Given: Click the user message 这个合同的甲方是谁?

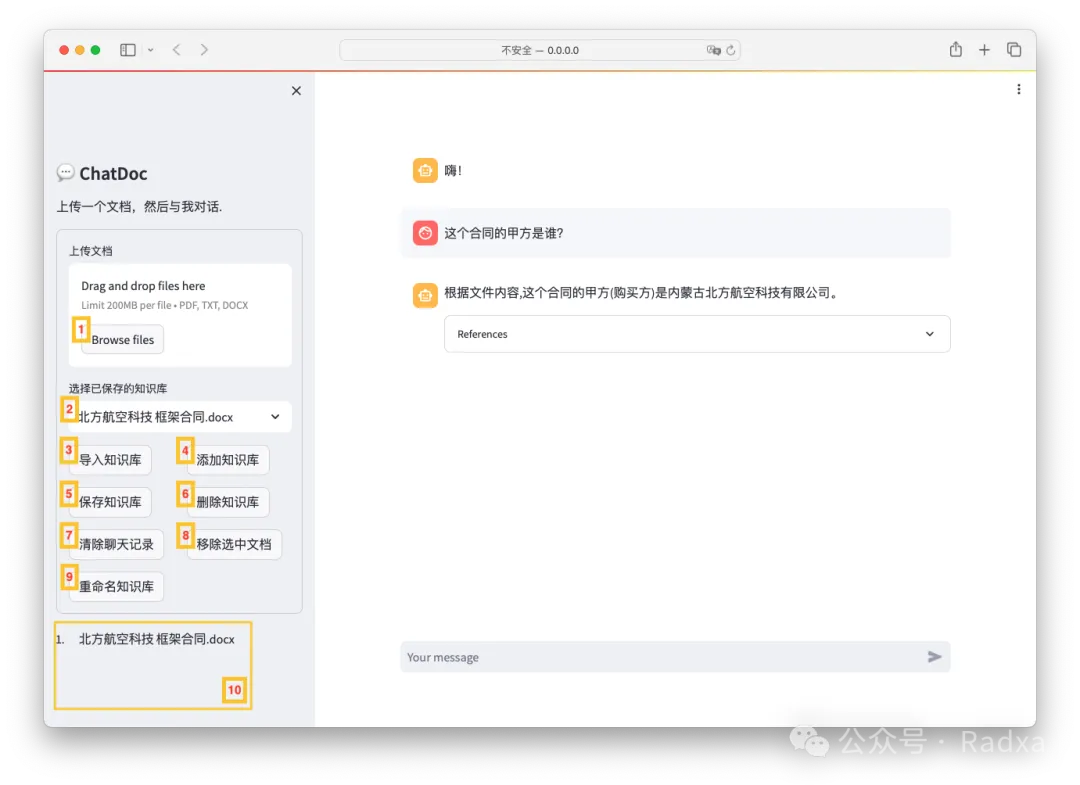Looking at the screenshot, I should pos(503,233).
